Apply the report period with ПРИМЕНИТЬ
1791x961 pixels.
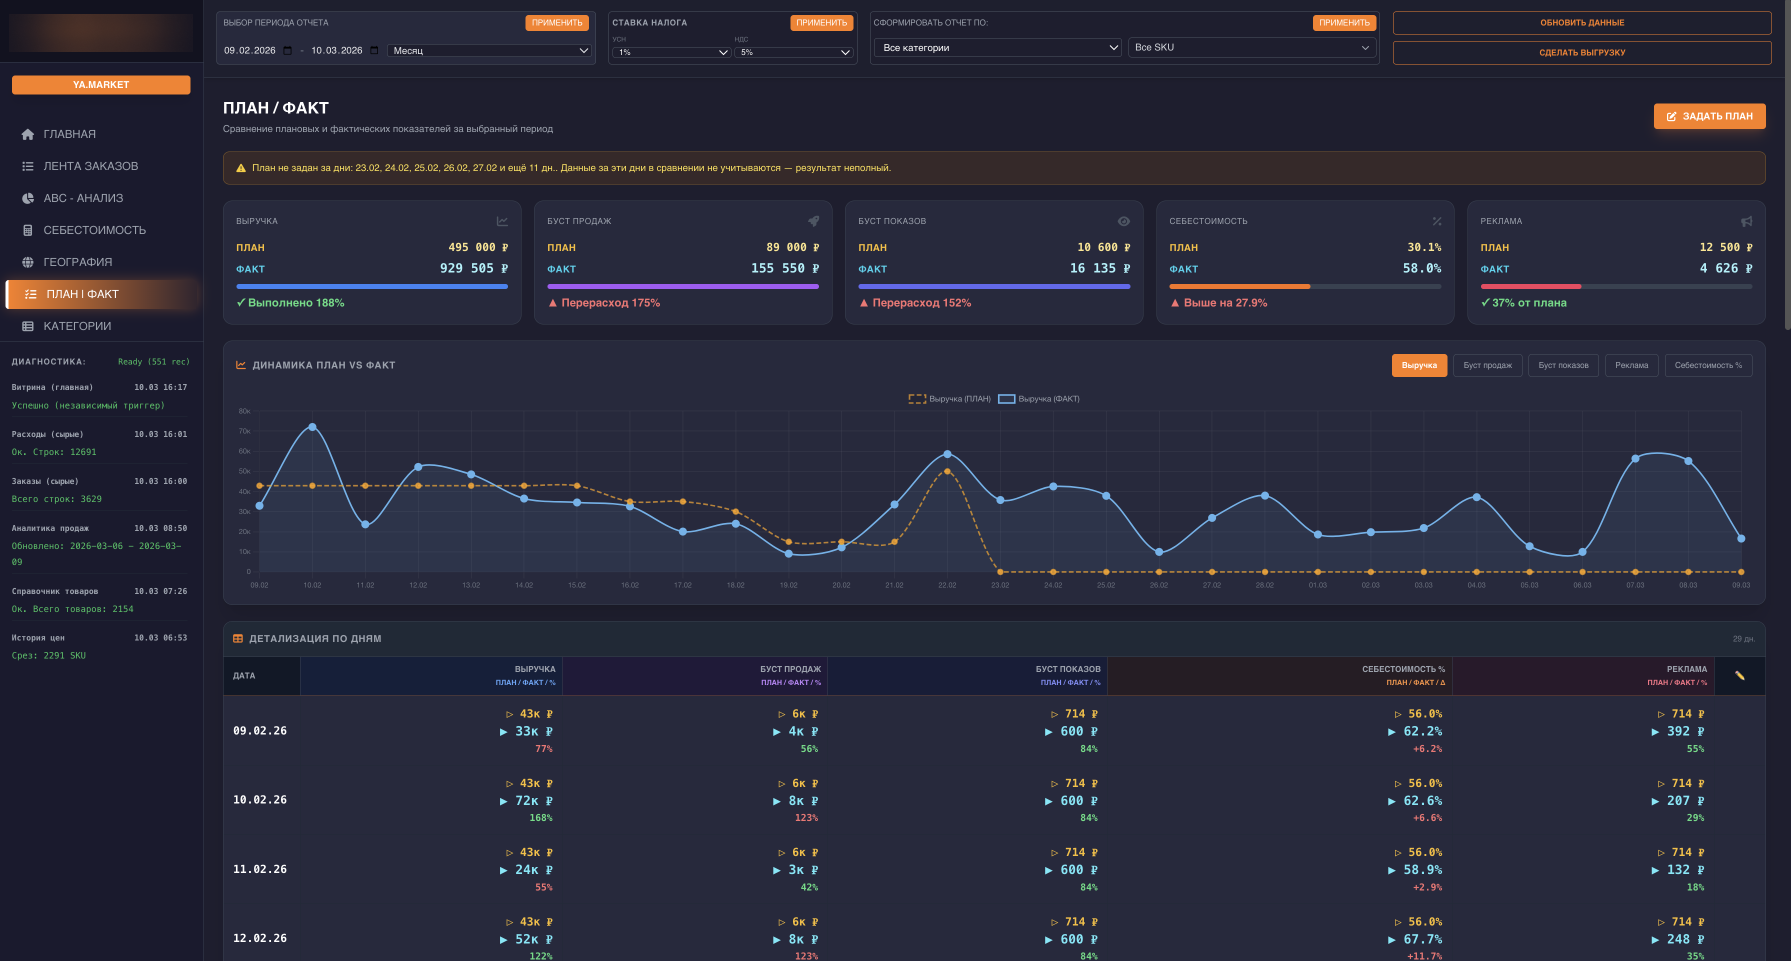pos(557,23)
